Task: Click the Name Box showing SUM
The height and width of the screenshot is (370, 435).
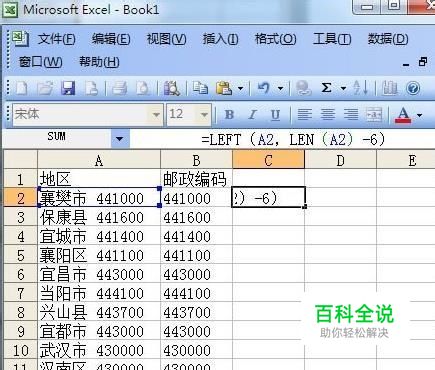Action: [x=56, y=137]
